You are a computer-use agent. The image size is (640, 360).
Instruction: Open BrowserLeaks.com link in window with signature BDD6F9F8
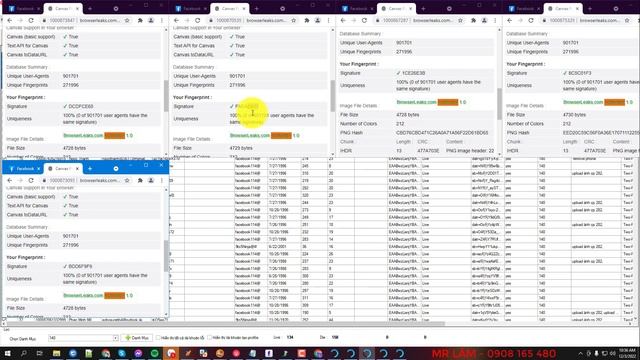(83, 296)
